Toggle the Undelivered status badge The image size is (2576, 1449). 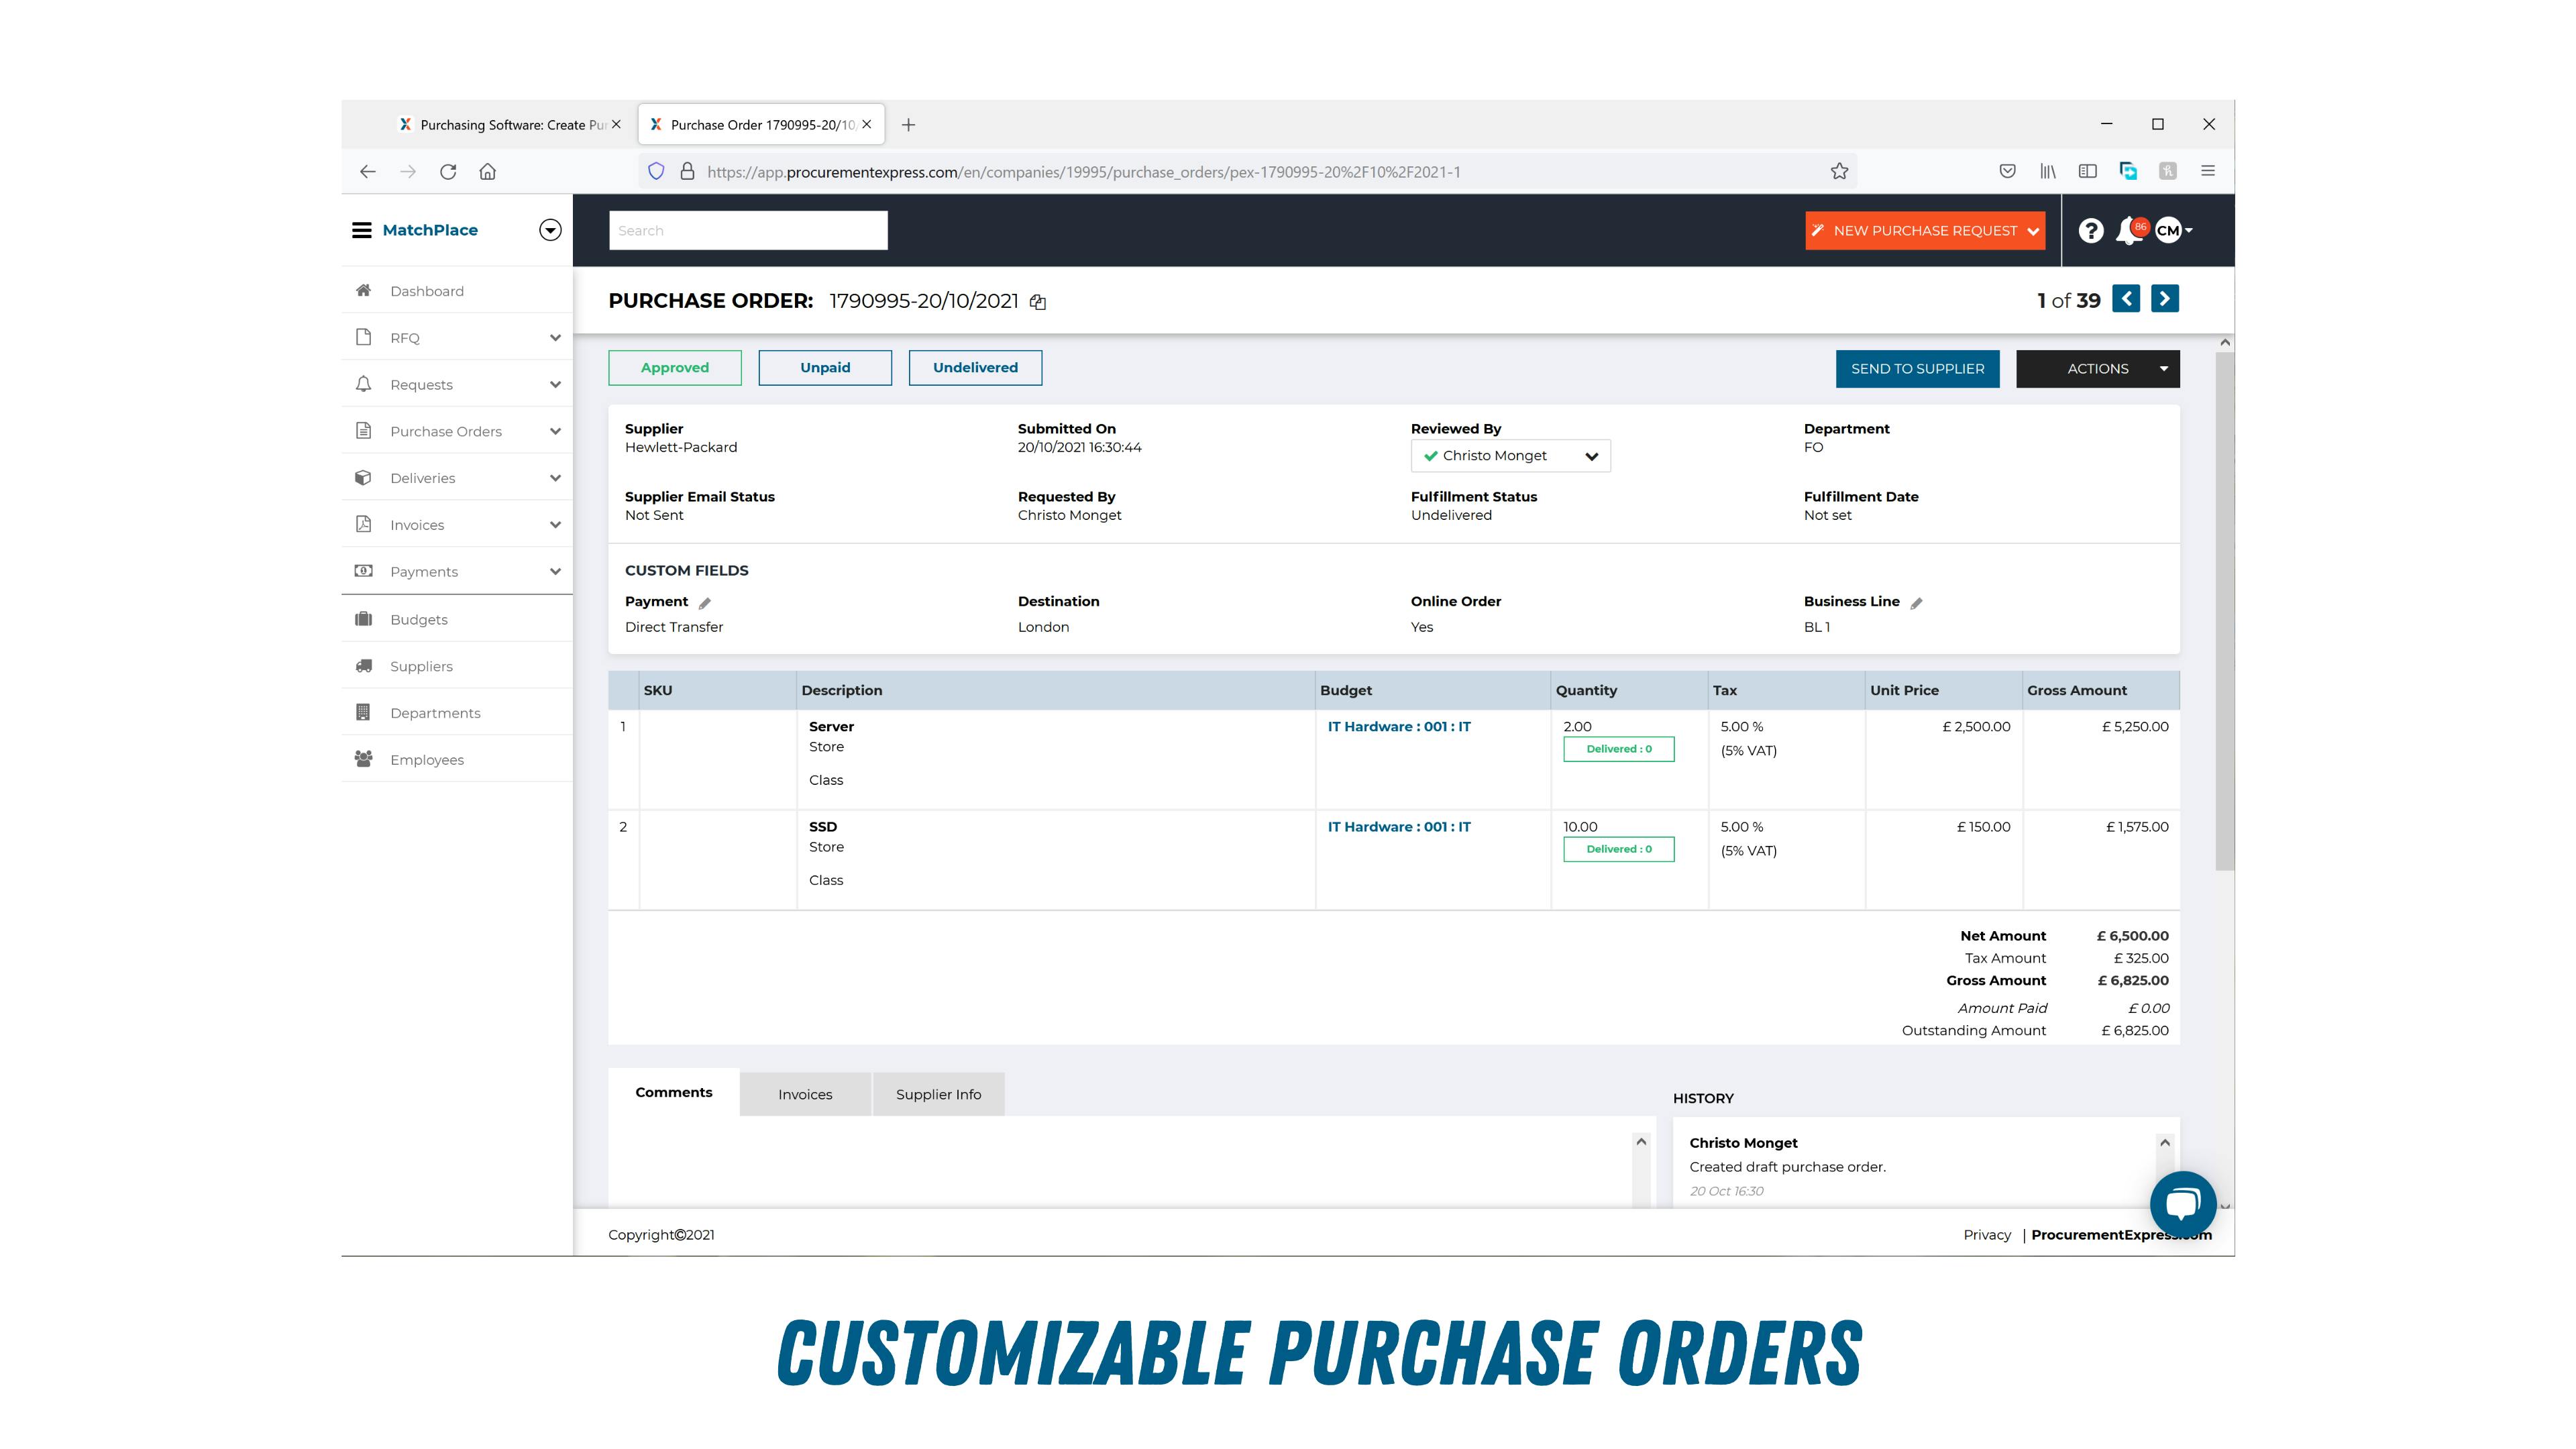[x=975, y=367]
